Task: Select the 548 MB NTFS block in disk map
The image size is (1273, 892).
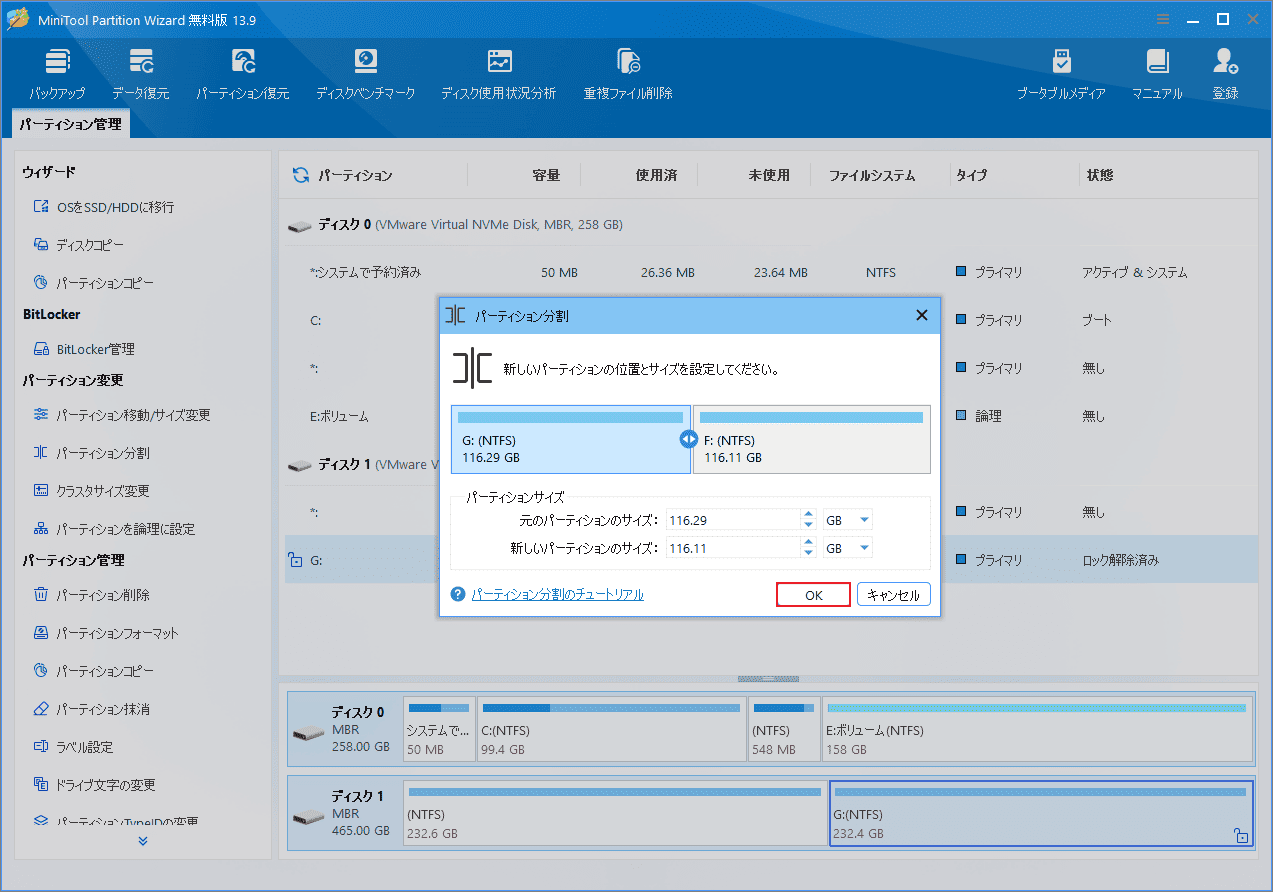Action: (x=784, y=730)
